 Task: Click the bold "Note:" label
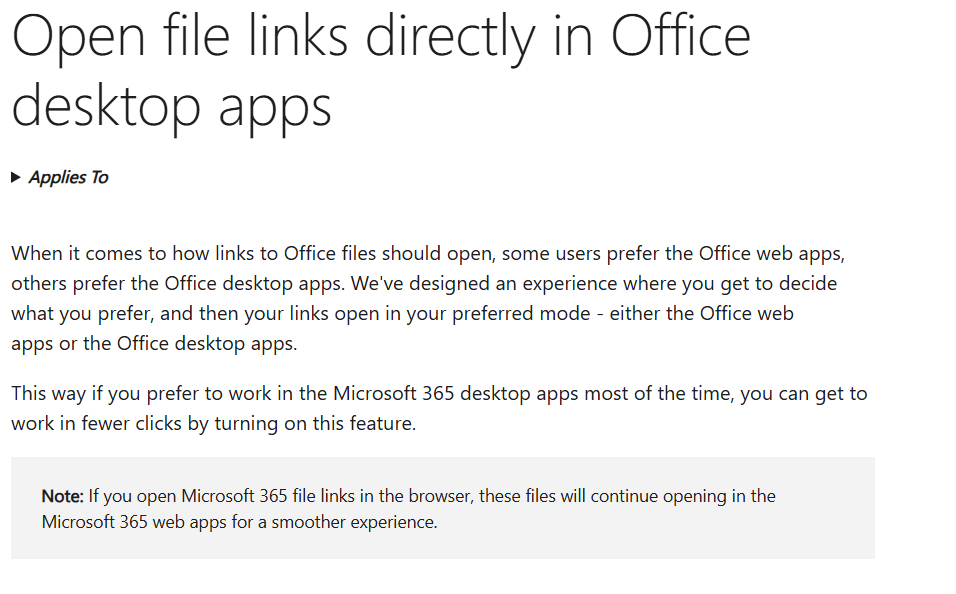click(62, 496)
